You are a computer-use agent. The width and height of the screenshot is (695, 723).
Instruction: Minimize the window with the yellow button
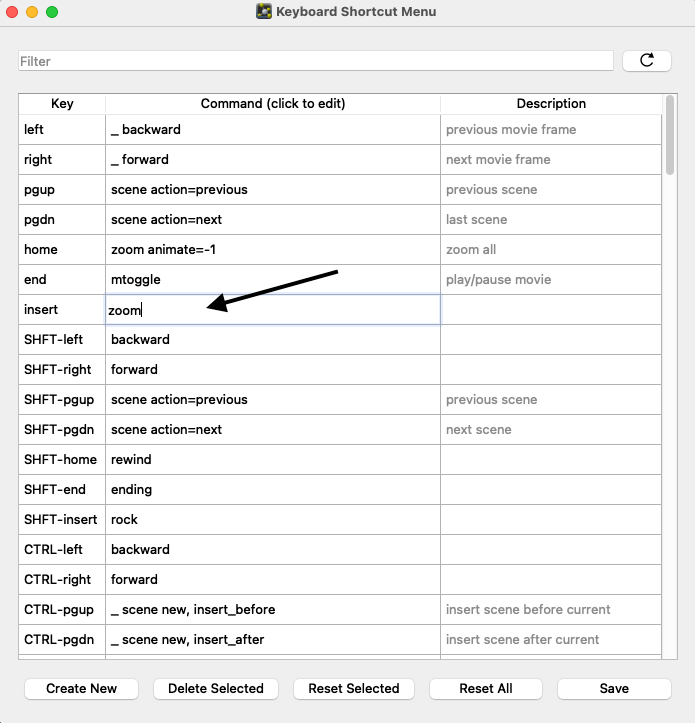(32, 12)
